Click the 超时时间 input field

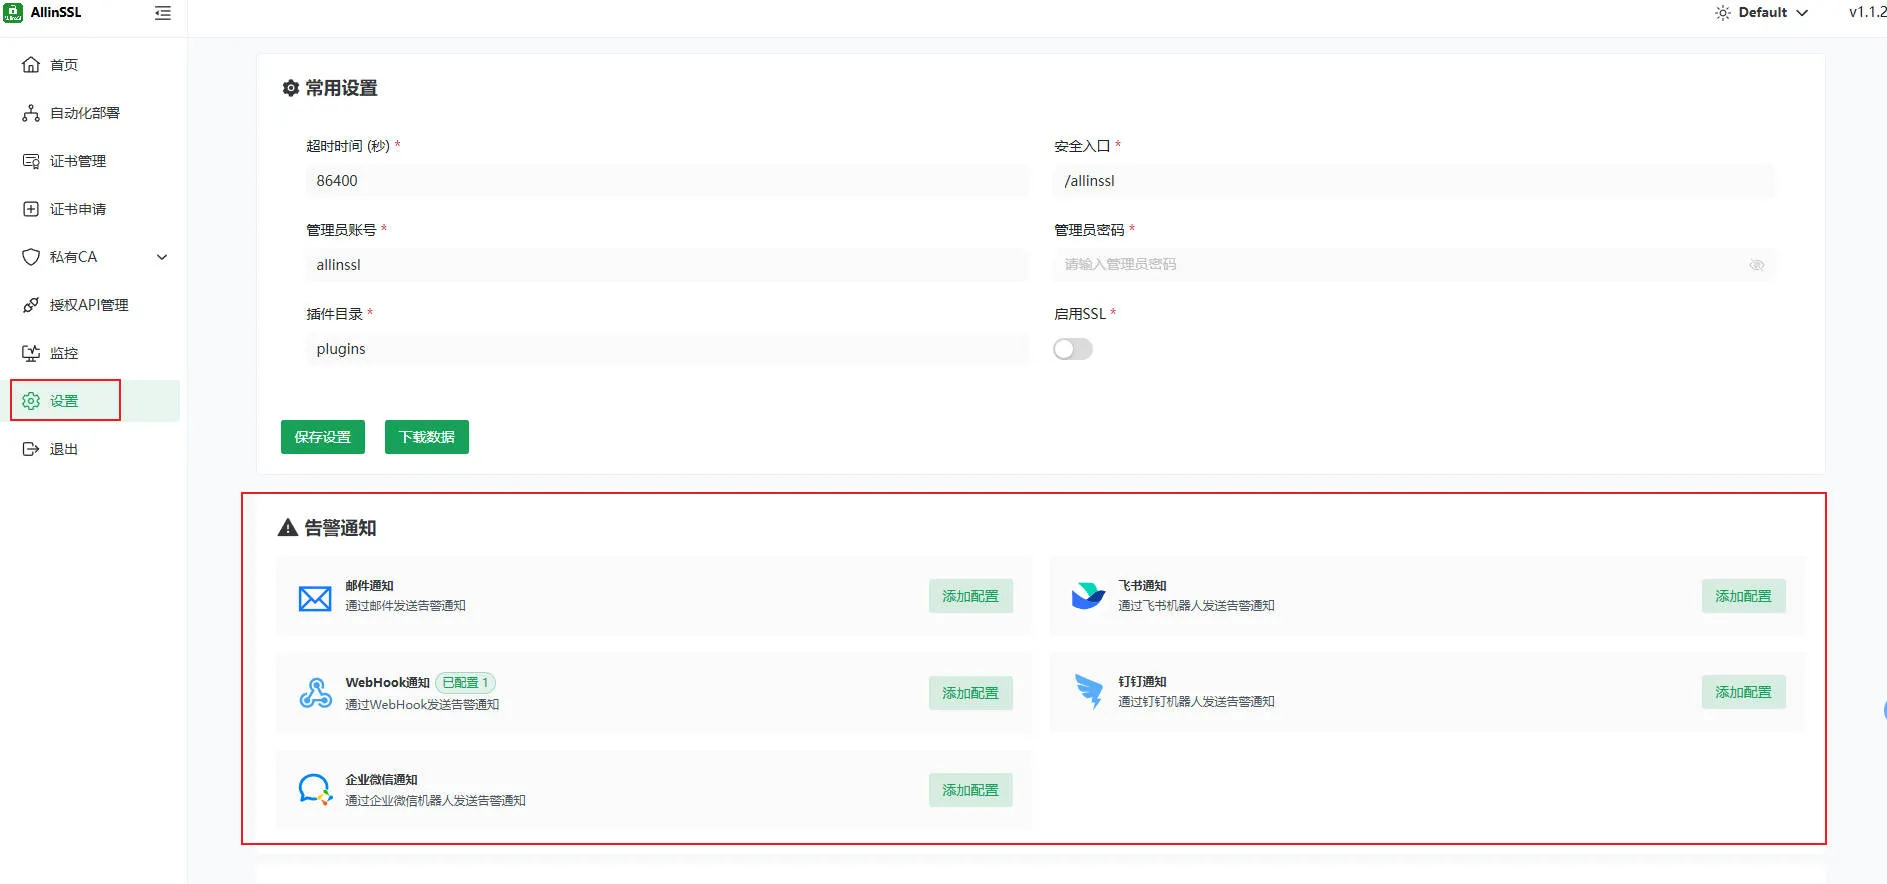click(x=667, y=181)
